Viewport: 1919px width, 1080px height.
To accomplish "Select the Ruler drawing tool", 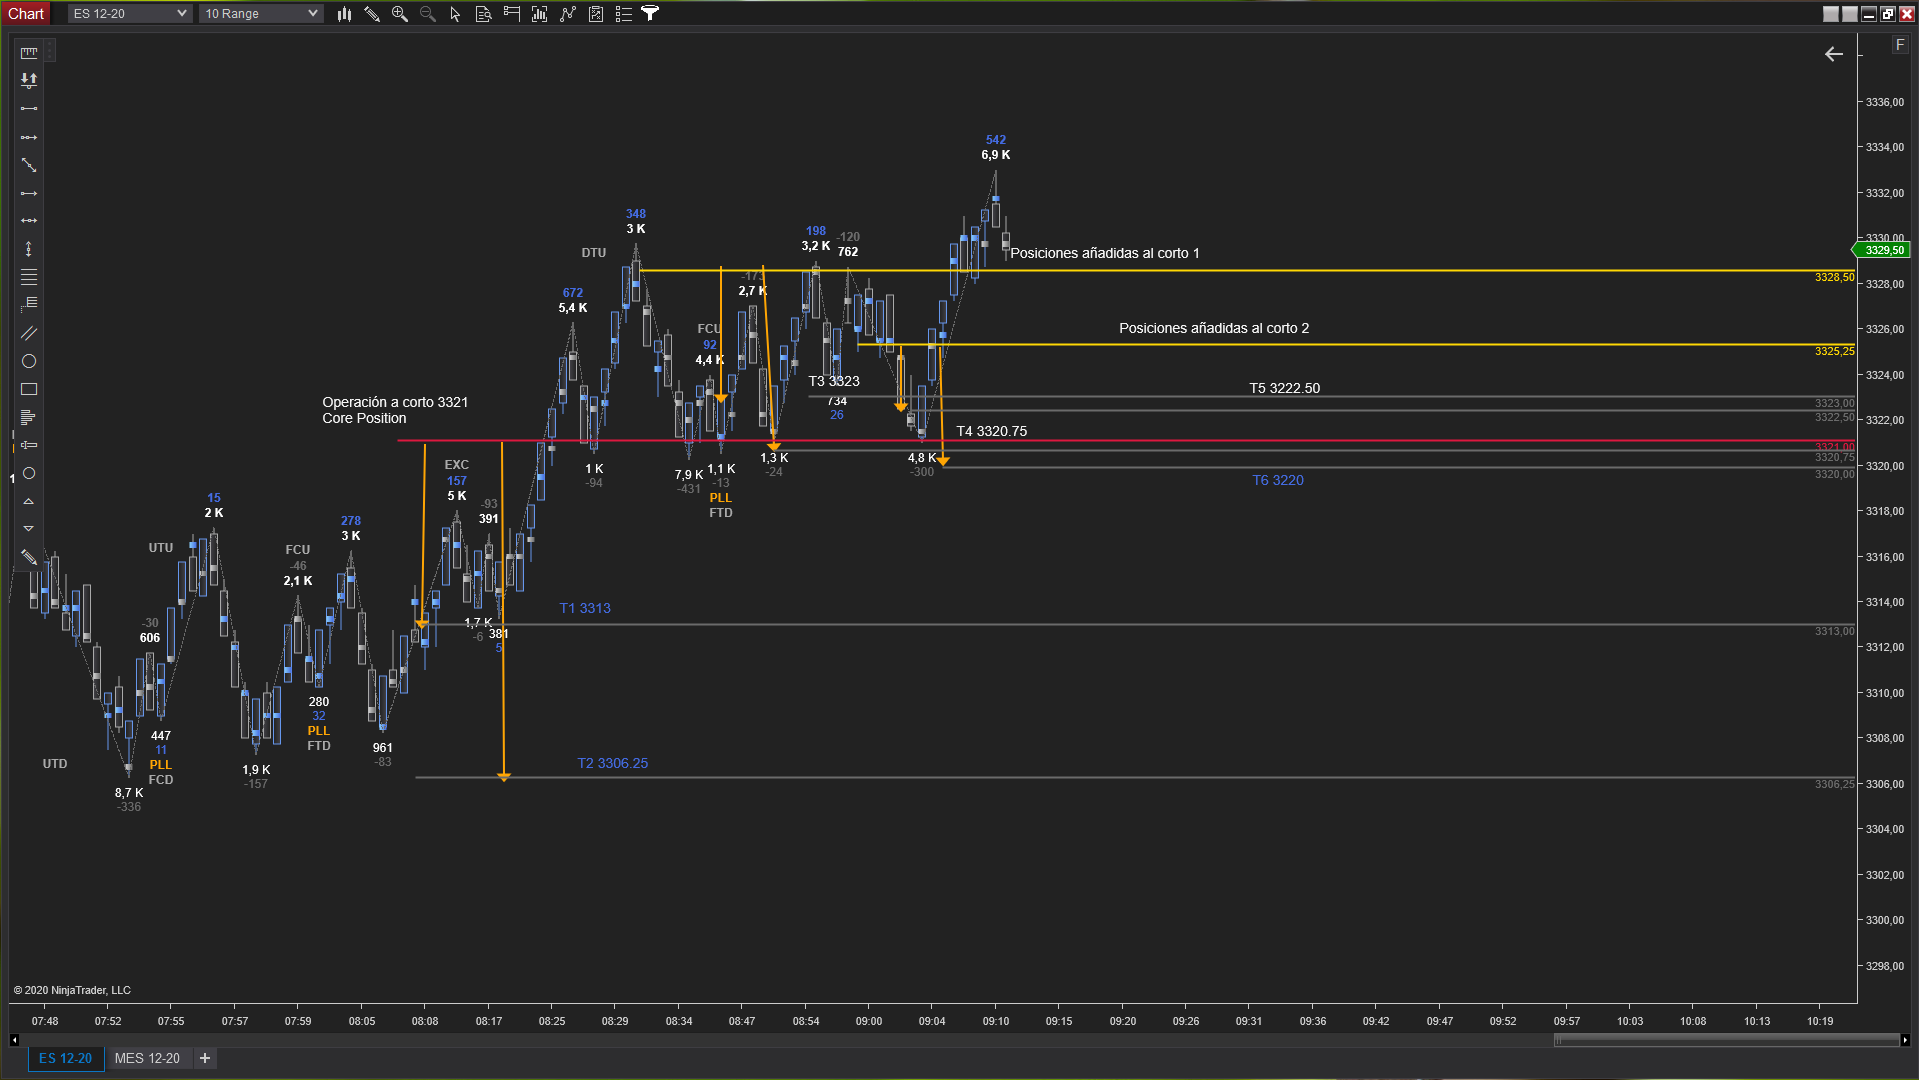I will tap(29, 53).
